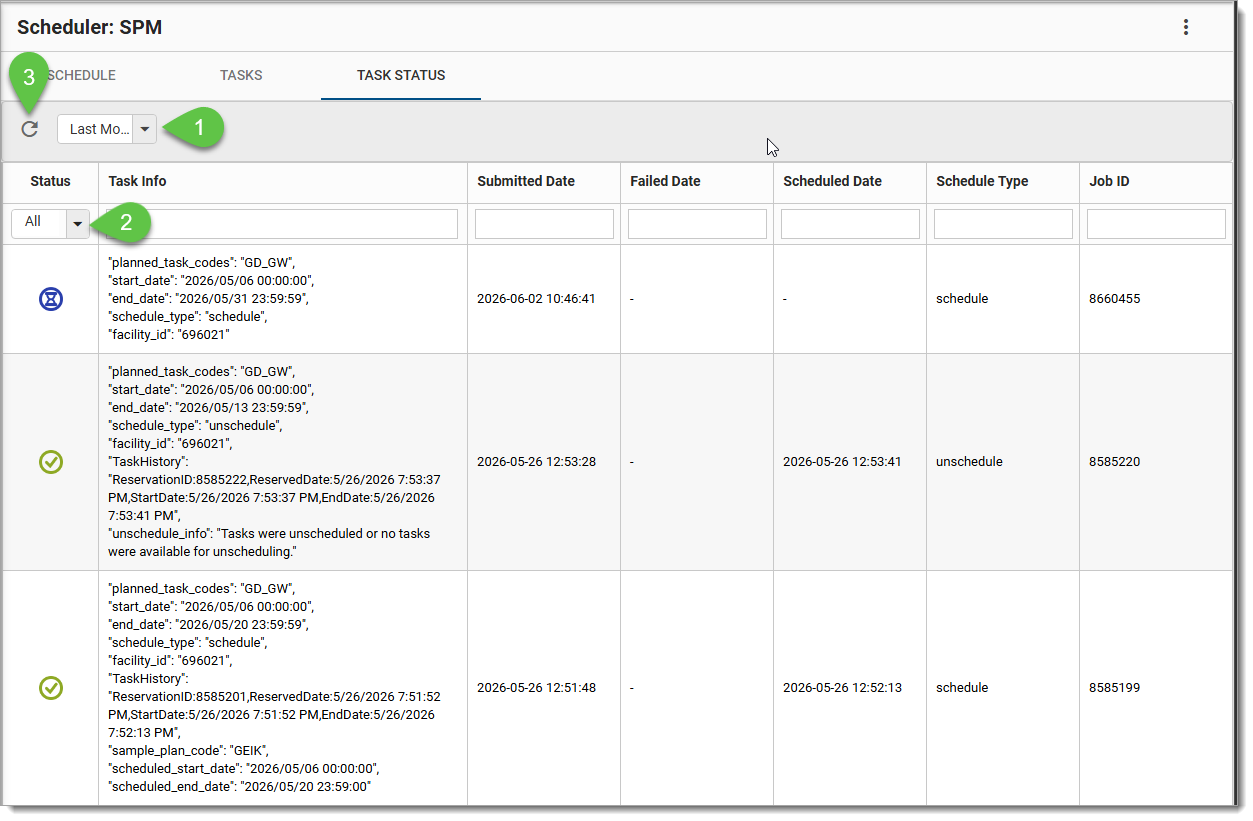Click the Scheduled Date filter field
1253x821 pixels.
point(850,224)
